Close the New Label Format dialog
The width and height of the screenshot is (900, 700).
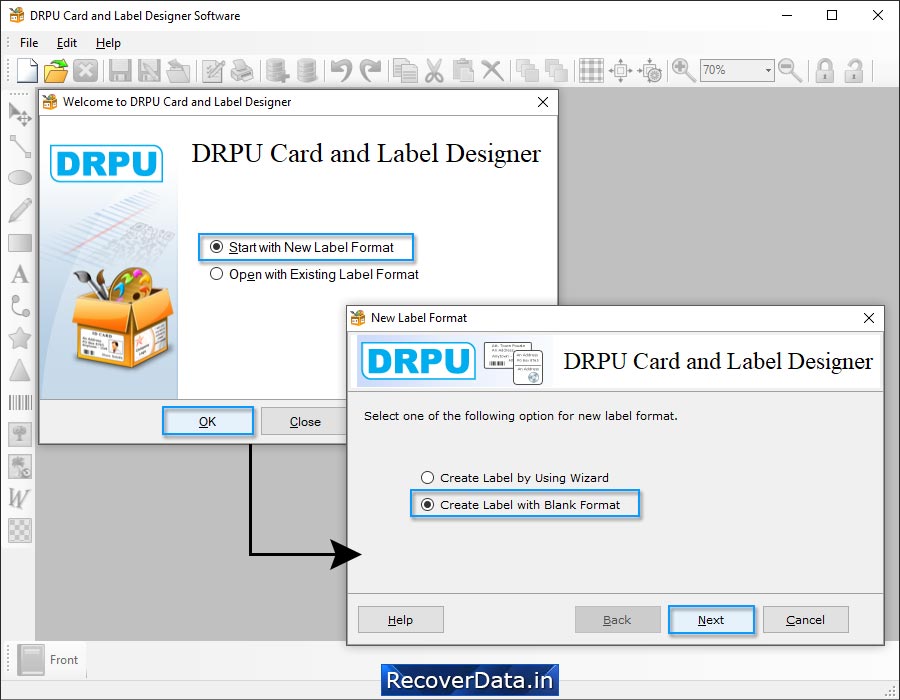coord(868,318)
